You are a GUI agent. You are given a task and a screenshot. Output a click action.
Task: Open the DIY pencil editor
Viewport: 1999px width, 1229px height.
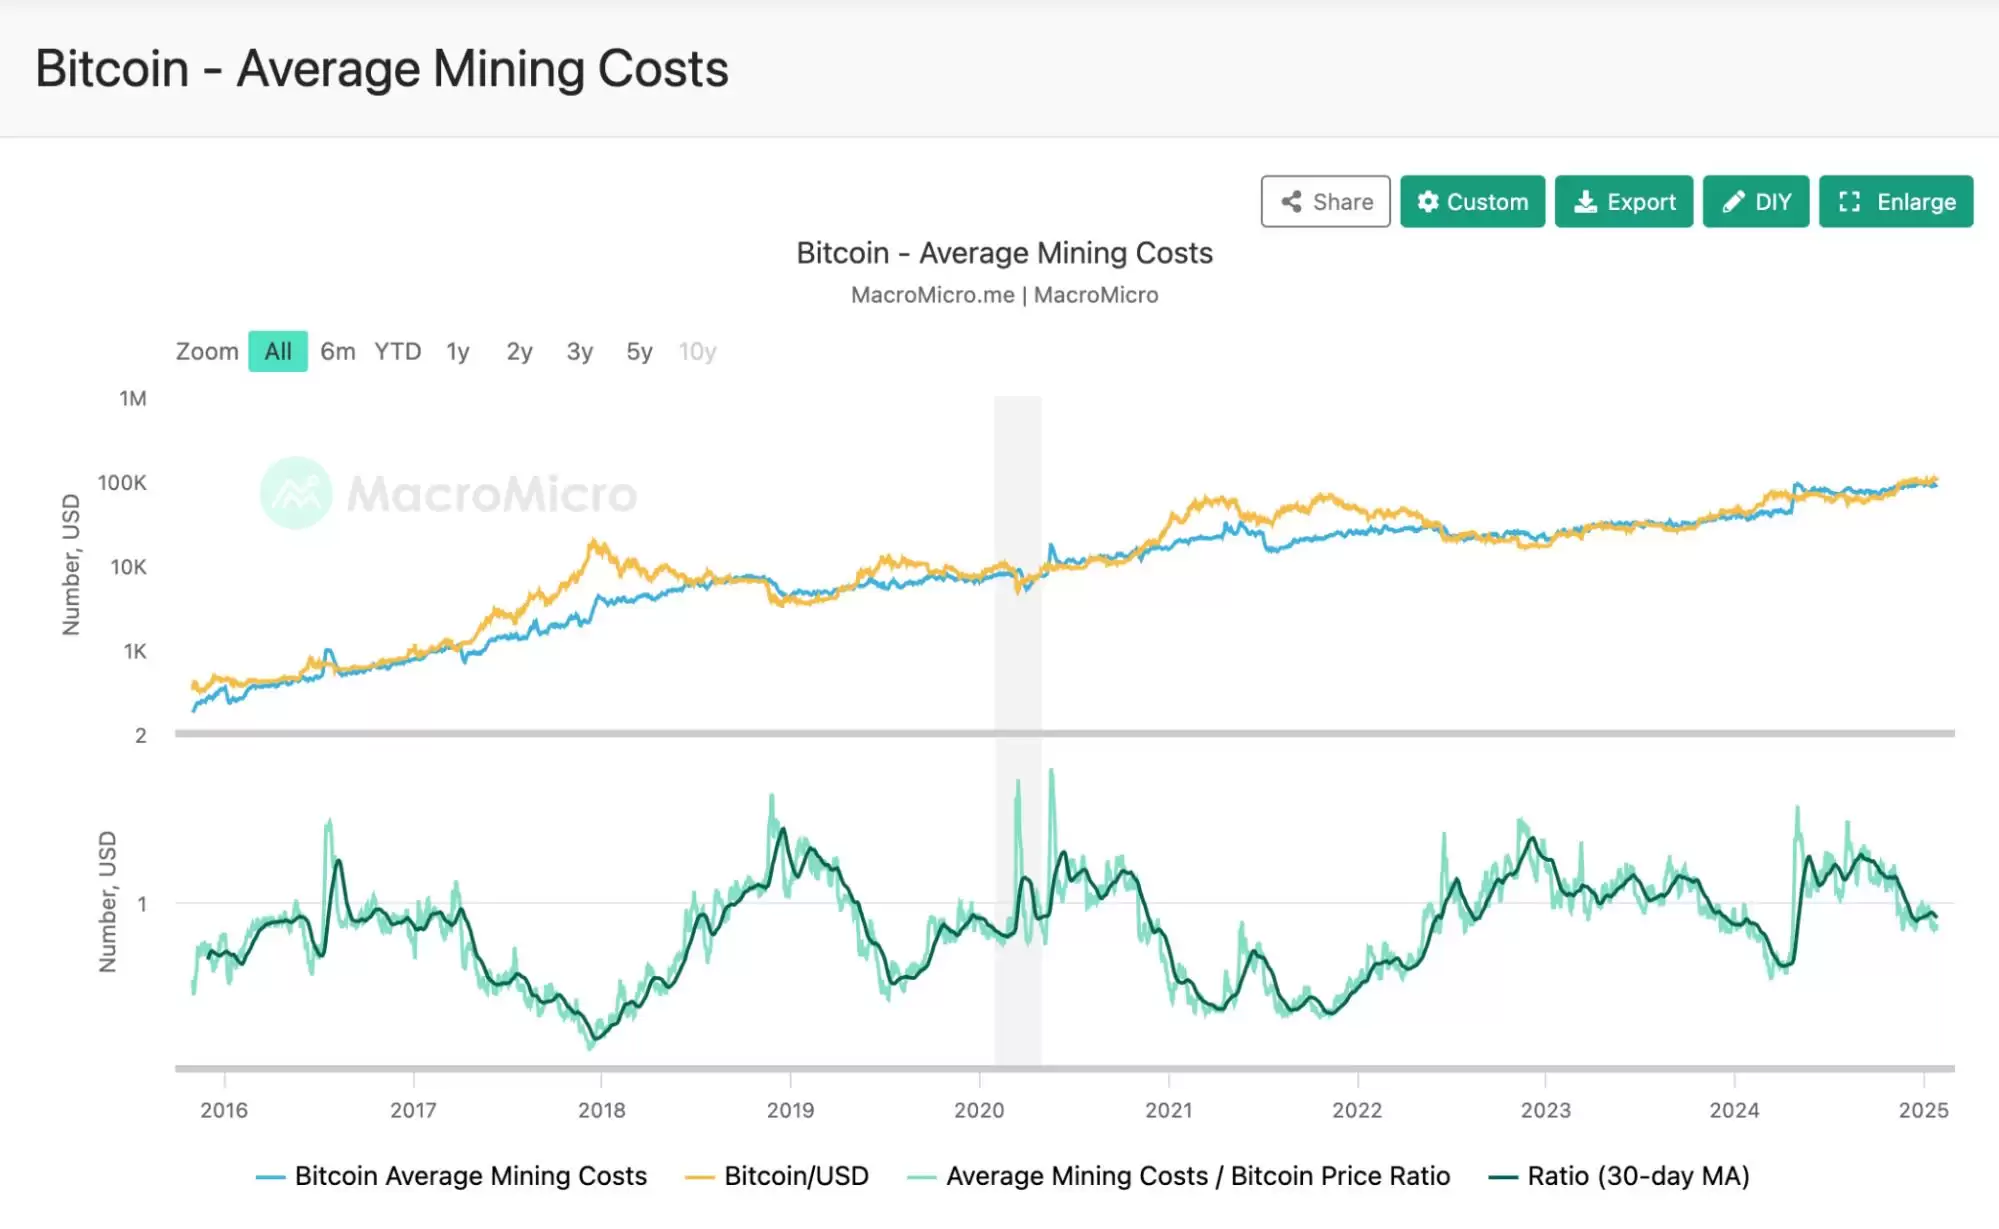pyautogui.click(x=1755, y=202)
